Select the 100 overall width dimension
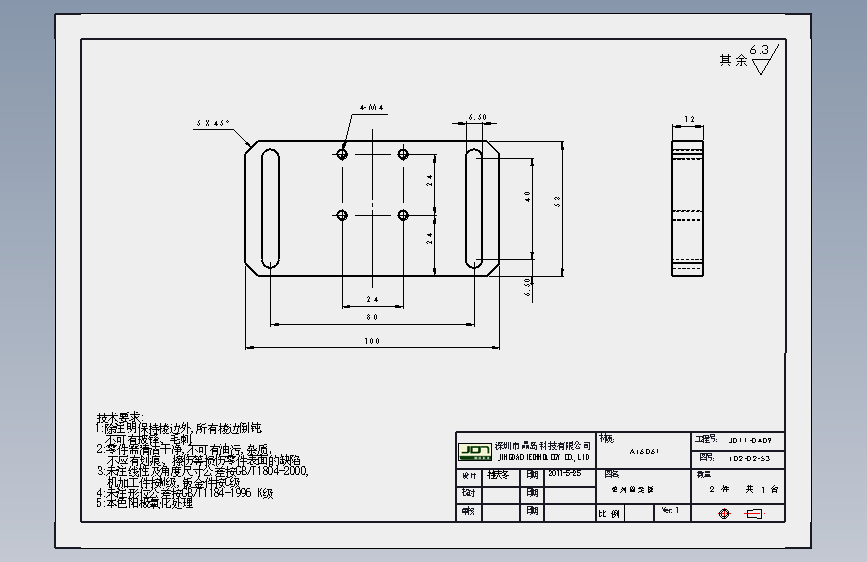Viewport: 867px width, 562px height. coord(372,341)
